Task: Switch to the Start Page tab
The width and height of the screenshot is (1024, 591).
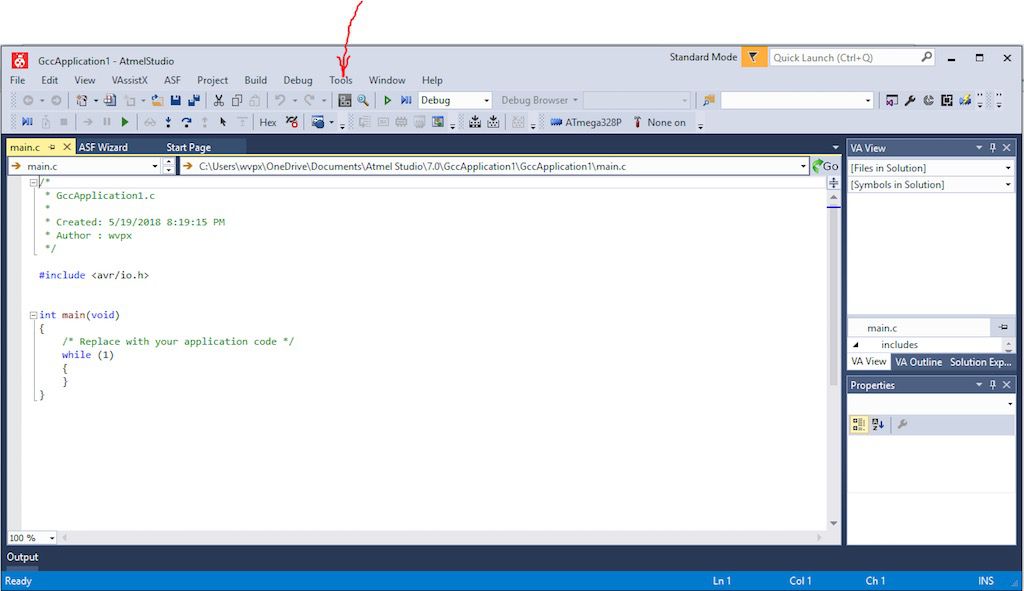Action: (x=188, y=147)
